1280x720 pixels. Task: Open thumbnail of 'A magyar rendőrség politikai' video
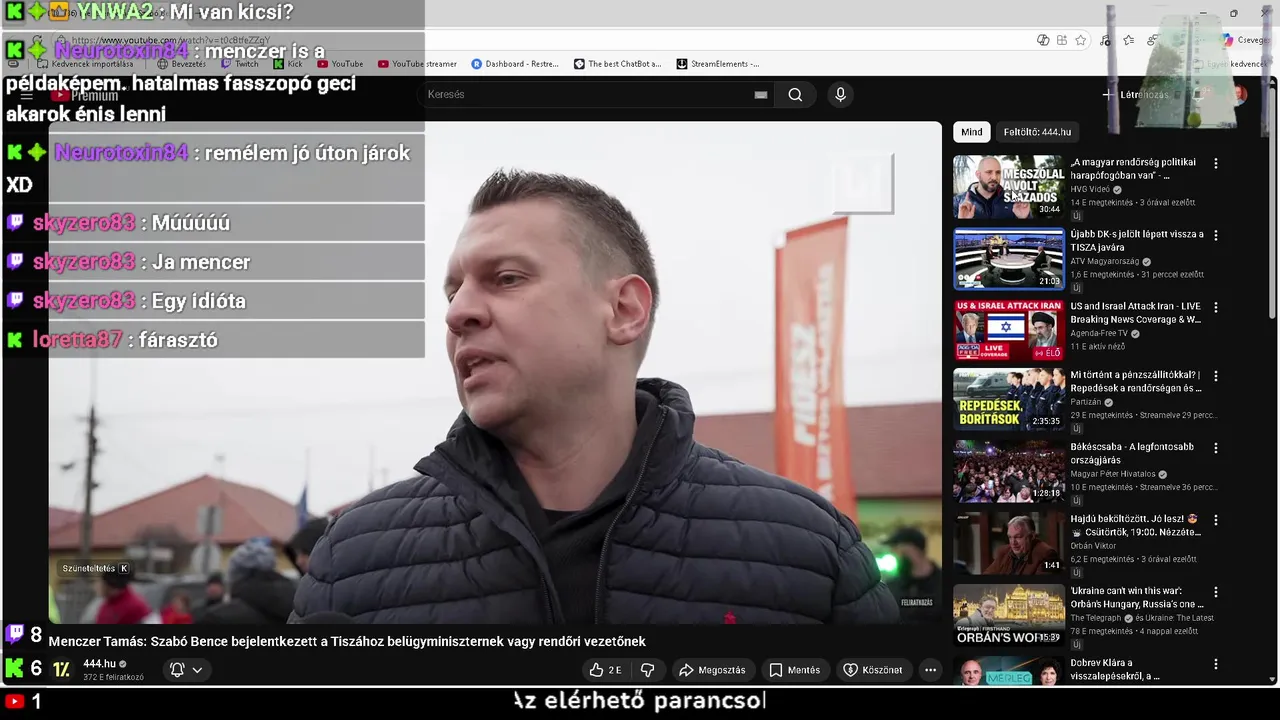click(1008, 187)
